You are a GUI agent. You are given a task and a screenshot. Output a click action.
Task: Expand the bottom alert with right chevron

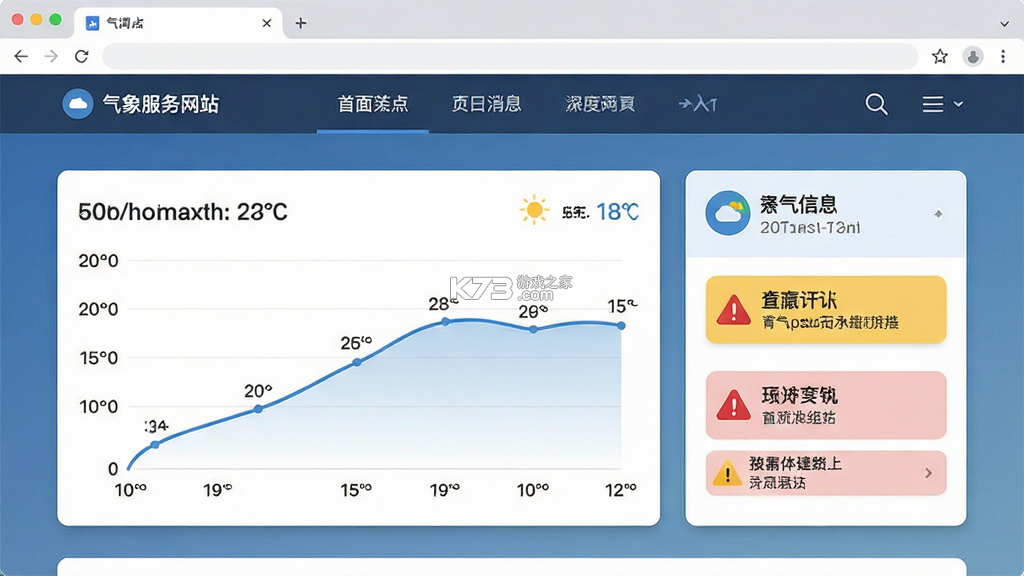pyautogui.click(x=928, y=473)
